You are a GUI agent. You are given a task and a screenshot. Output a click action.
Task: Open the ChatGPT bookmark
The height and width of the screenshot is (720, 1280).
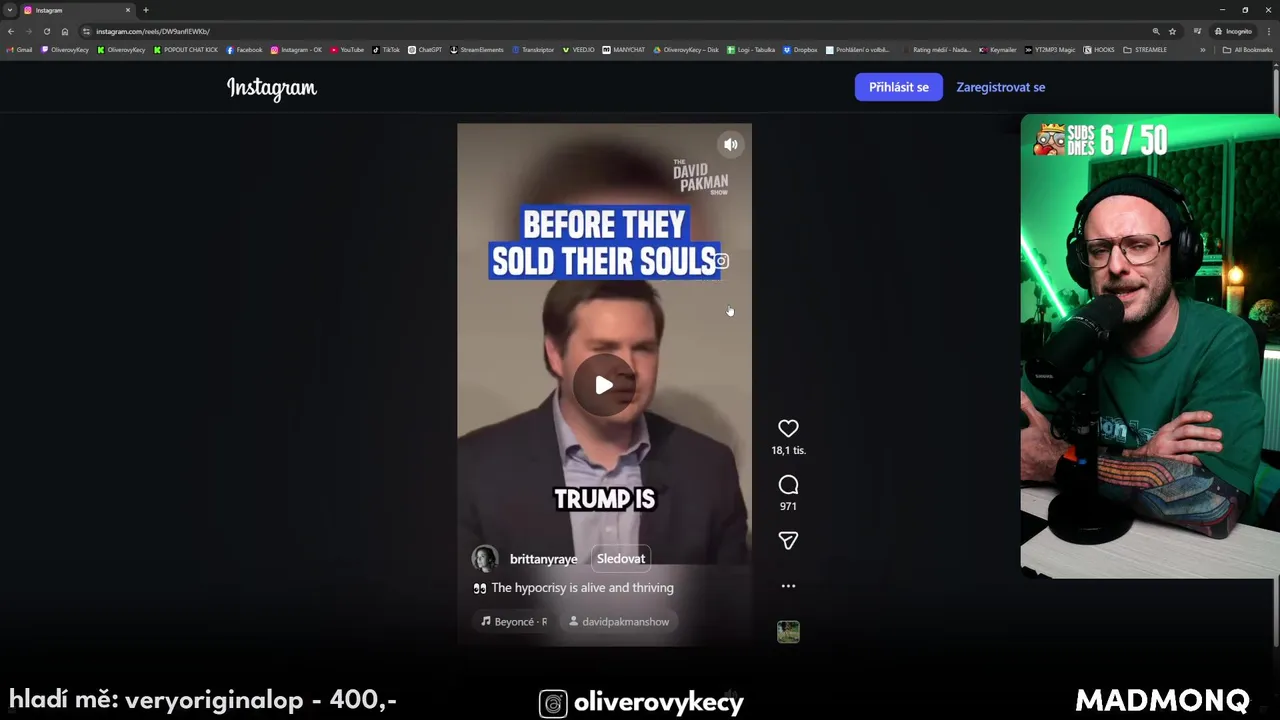pos(425,49)
